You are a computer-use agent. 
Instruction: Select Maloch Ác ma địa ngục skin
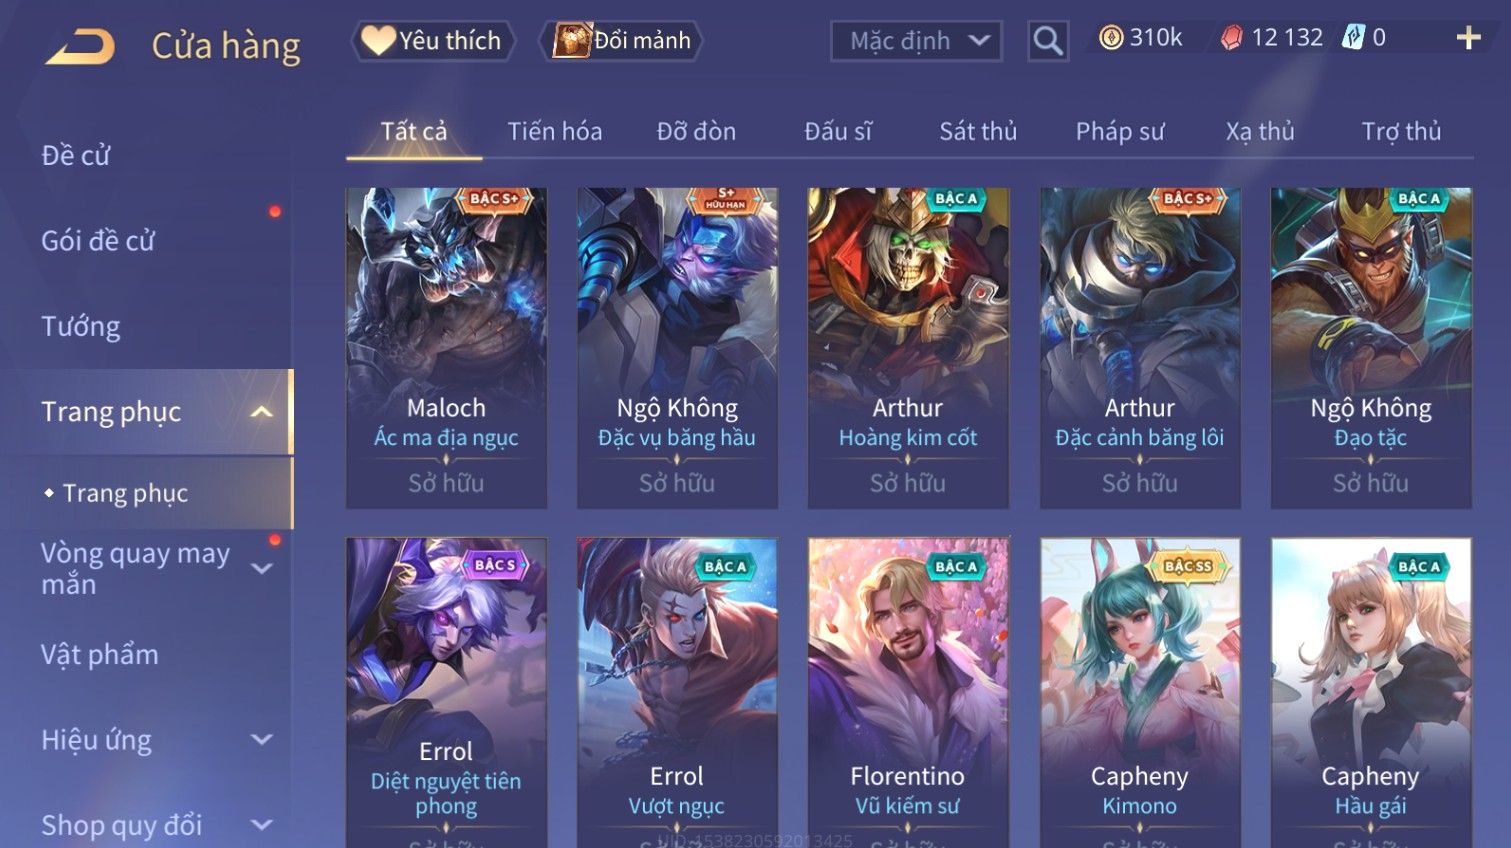(x=446, y=347)
